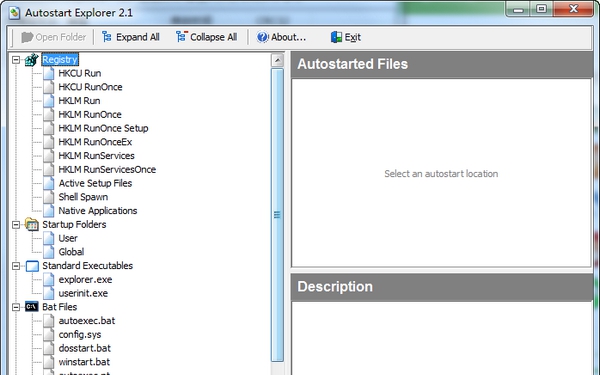Viewport: 600px width, 375px height.
Task: Select HKLM RunServicesOnce entry
Action: (x=107, y=170)
